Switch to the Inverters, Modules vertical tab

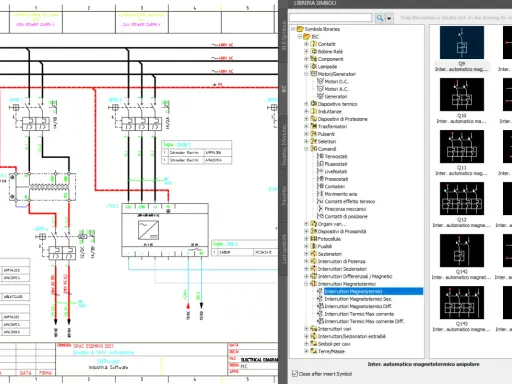pyautogui.click(x=284, y=144)
